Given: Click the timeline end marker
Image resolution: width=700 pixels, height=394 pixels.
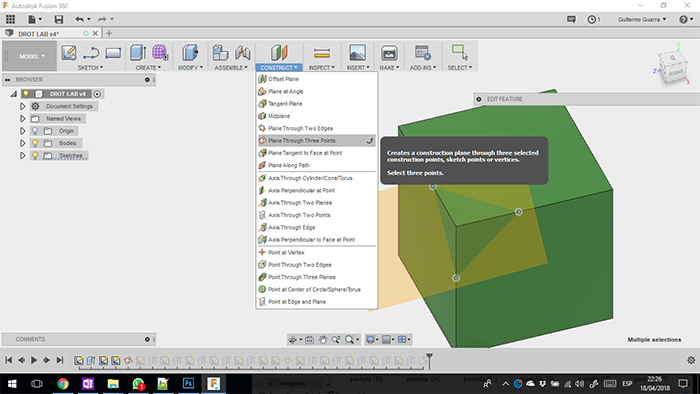Looking at the screenshot, I should (429, 360).
